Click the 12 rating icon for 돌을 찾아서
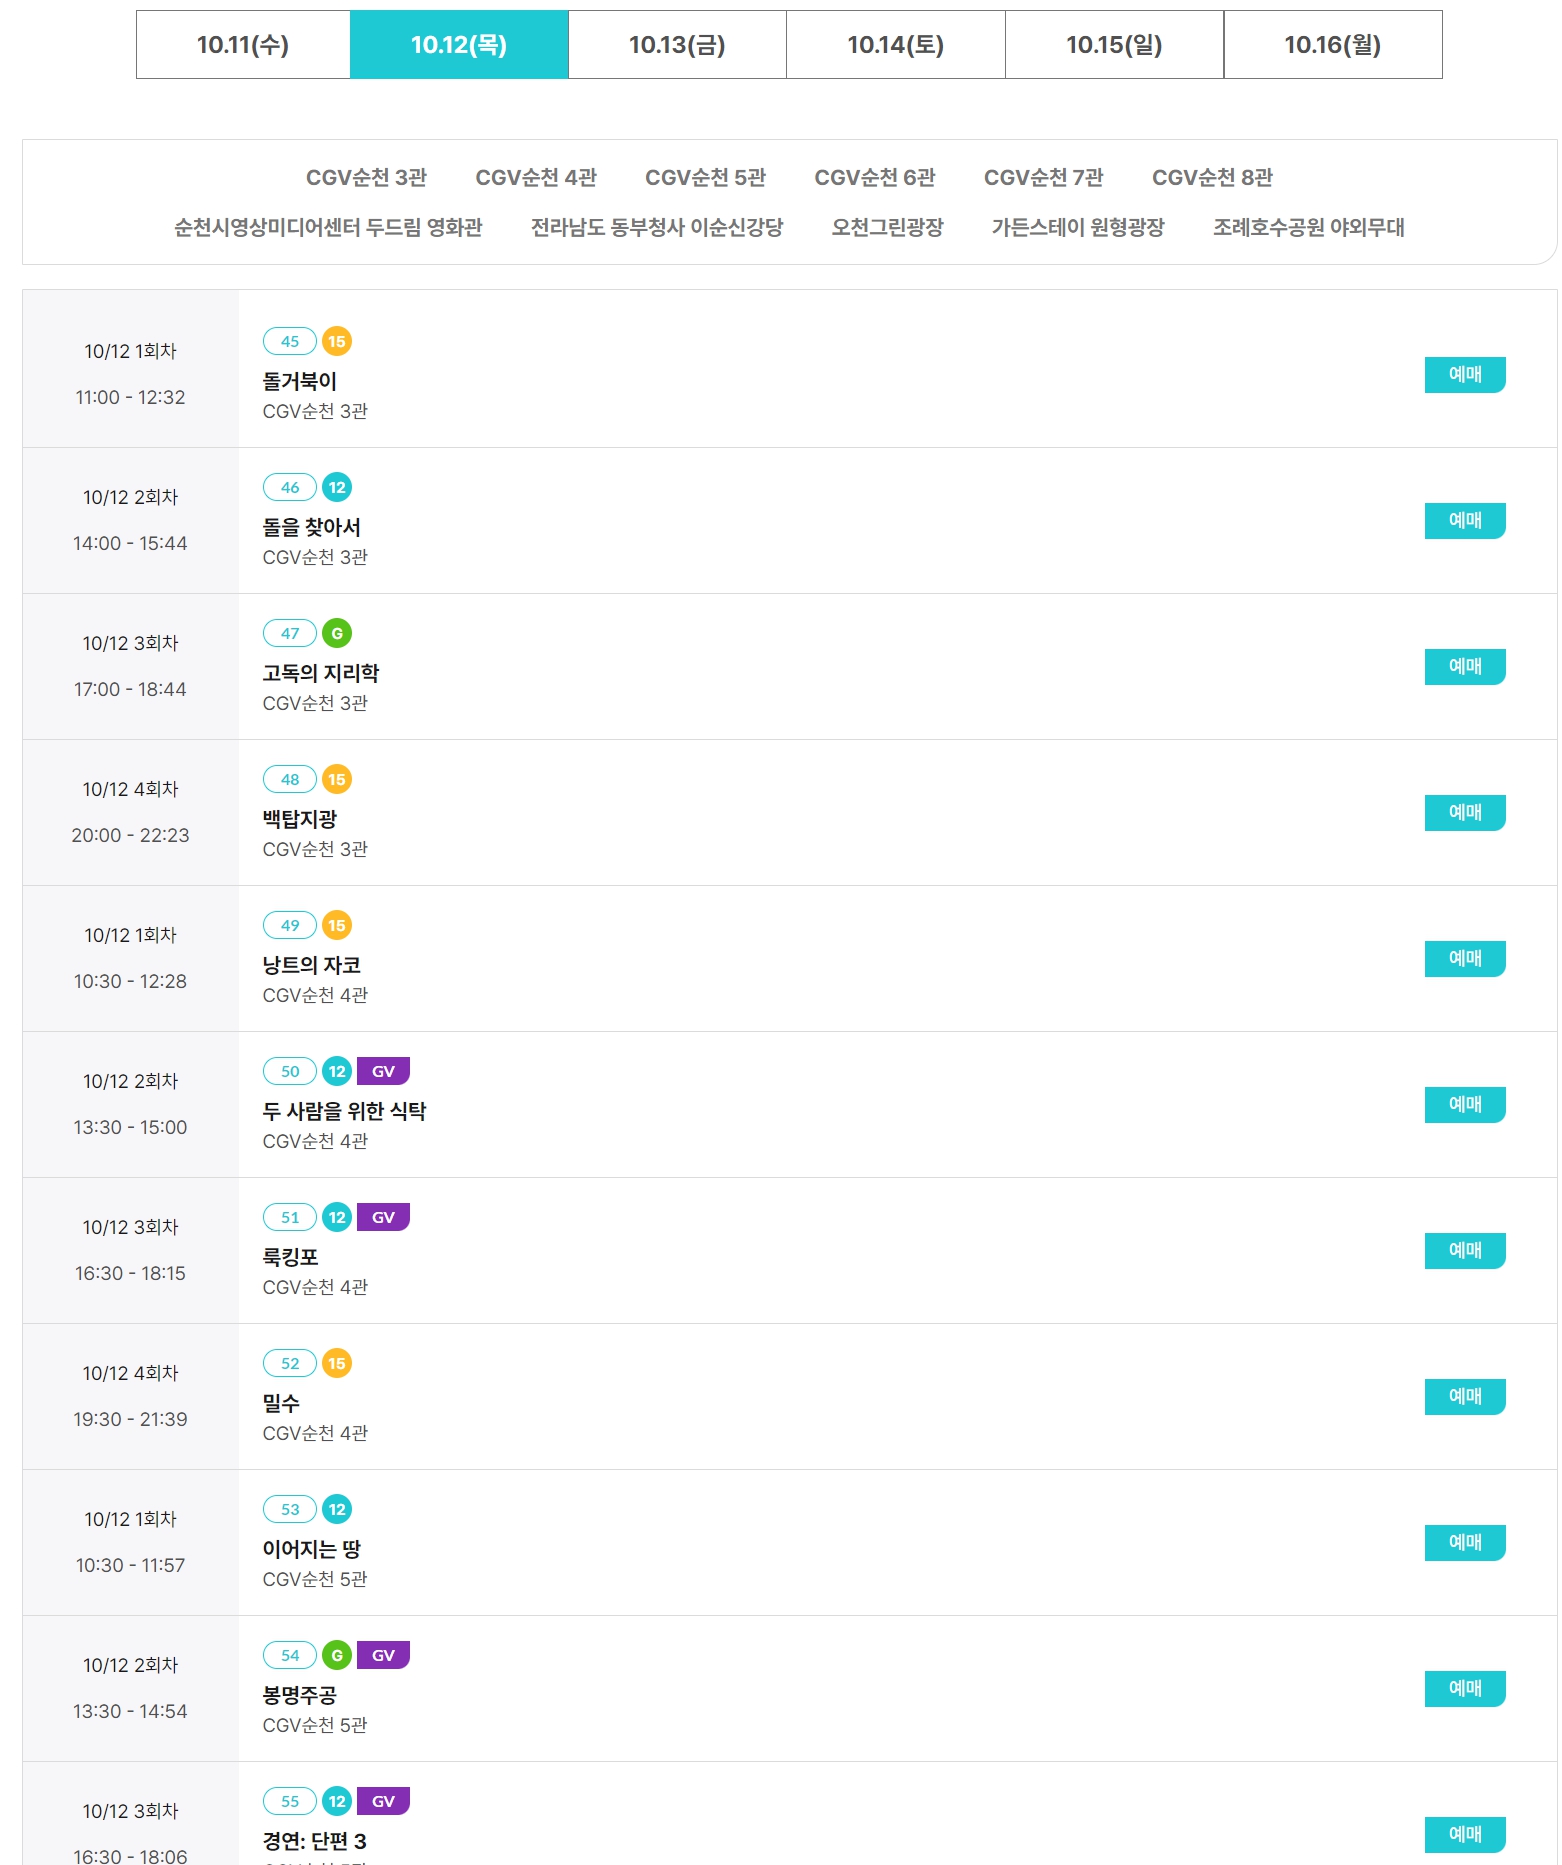This screenshot has height=1865, width=1562. [337, 487]
